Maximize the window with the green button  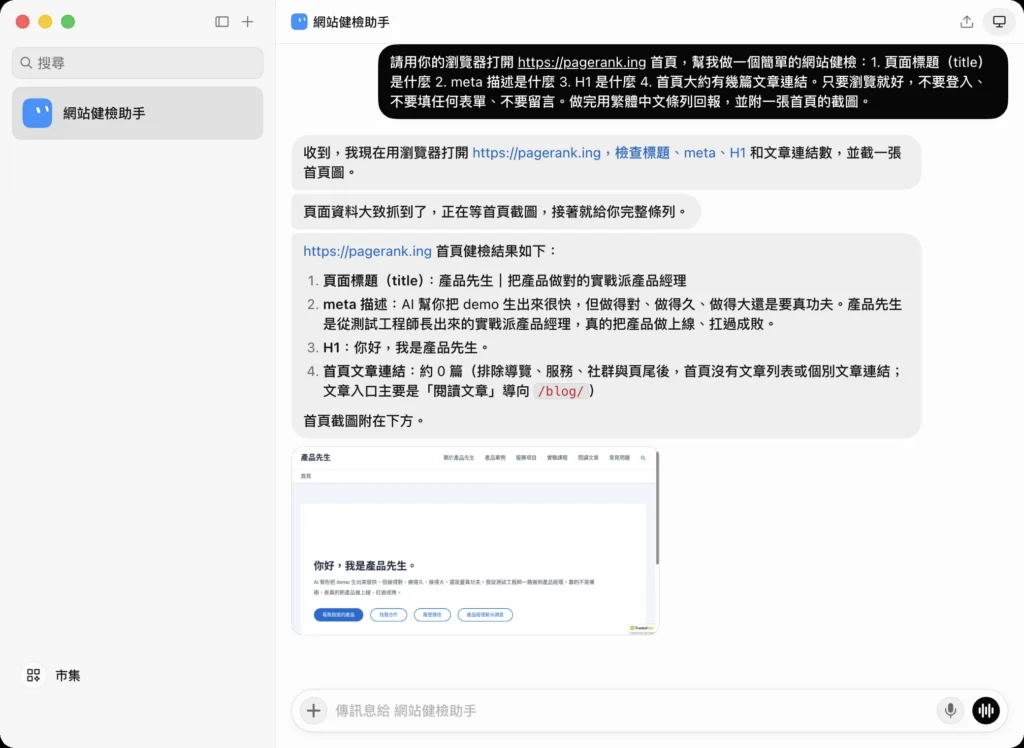[x=68, y=22]
